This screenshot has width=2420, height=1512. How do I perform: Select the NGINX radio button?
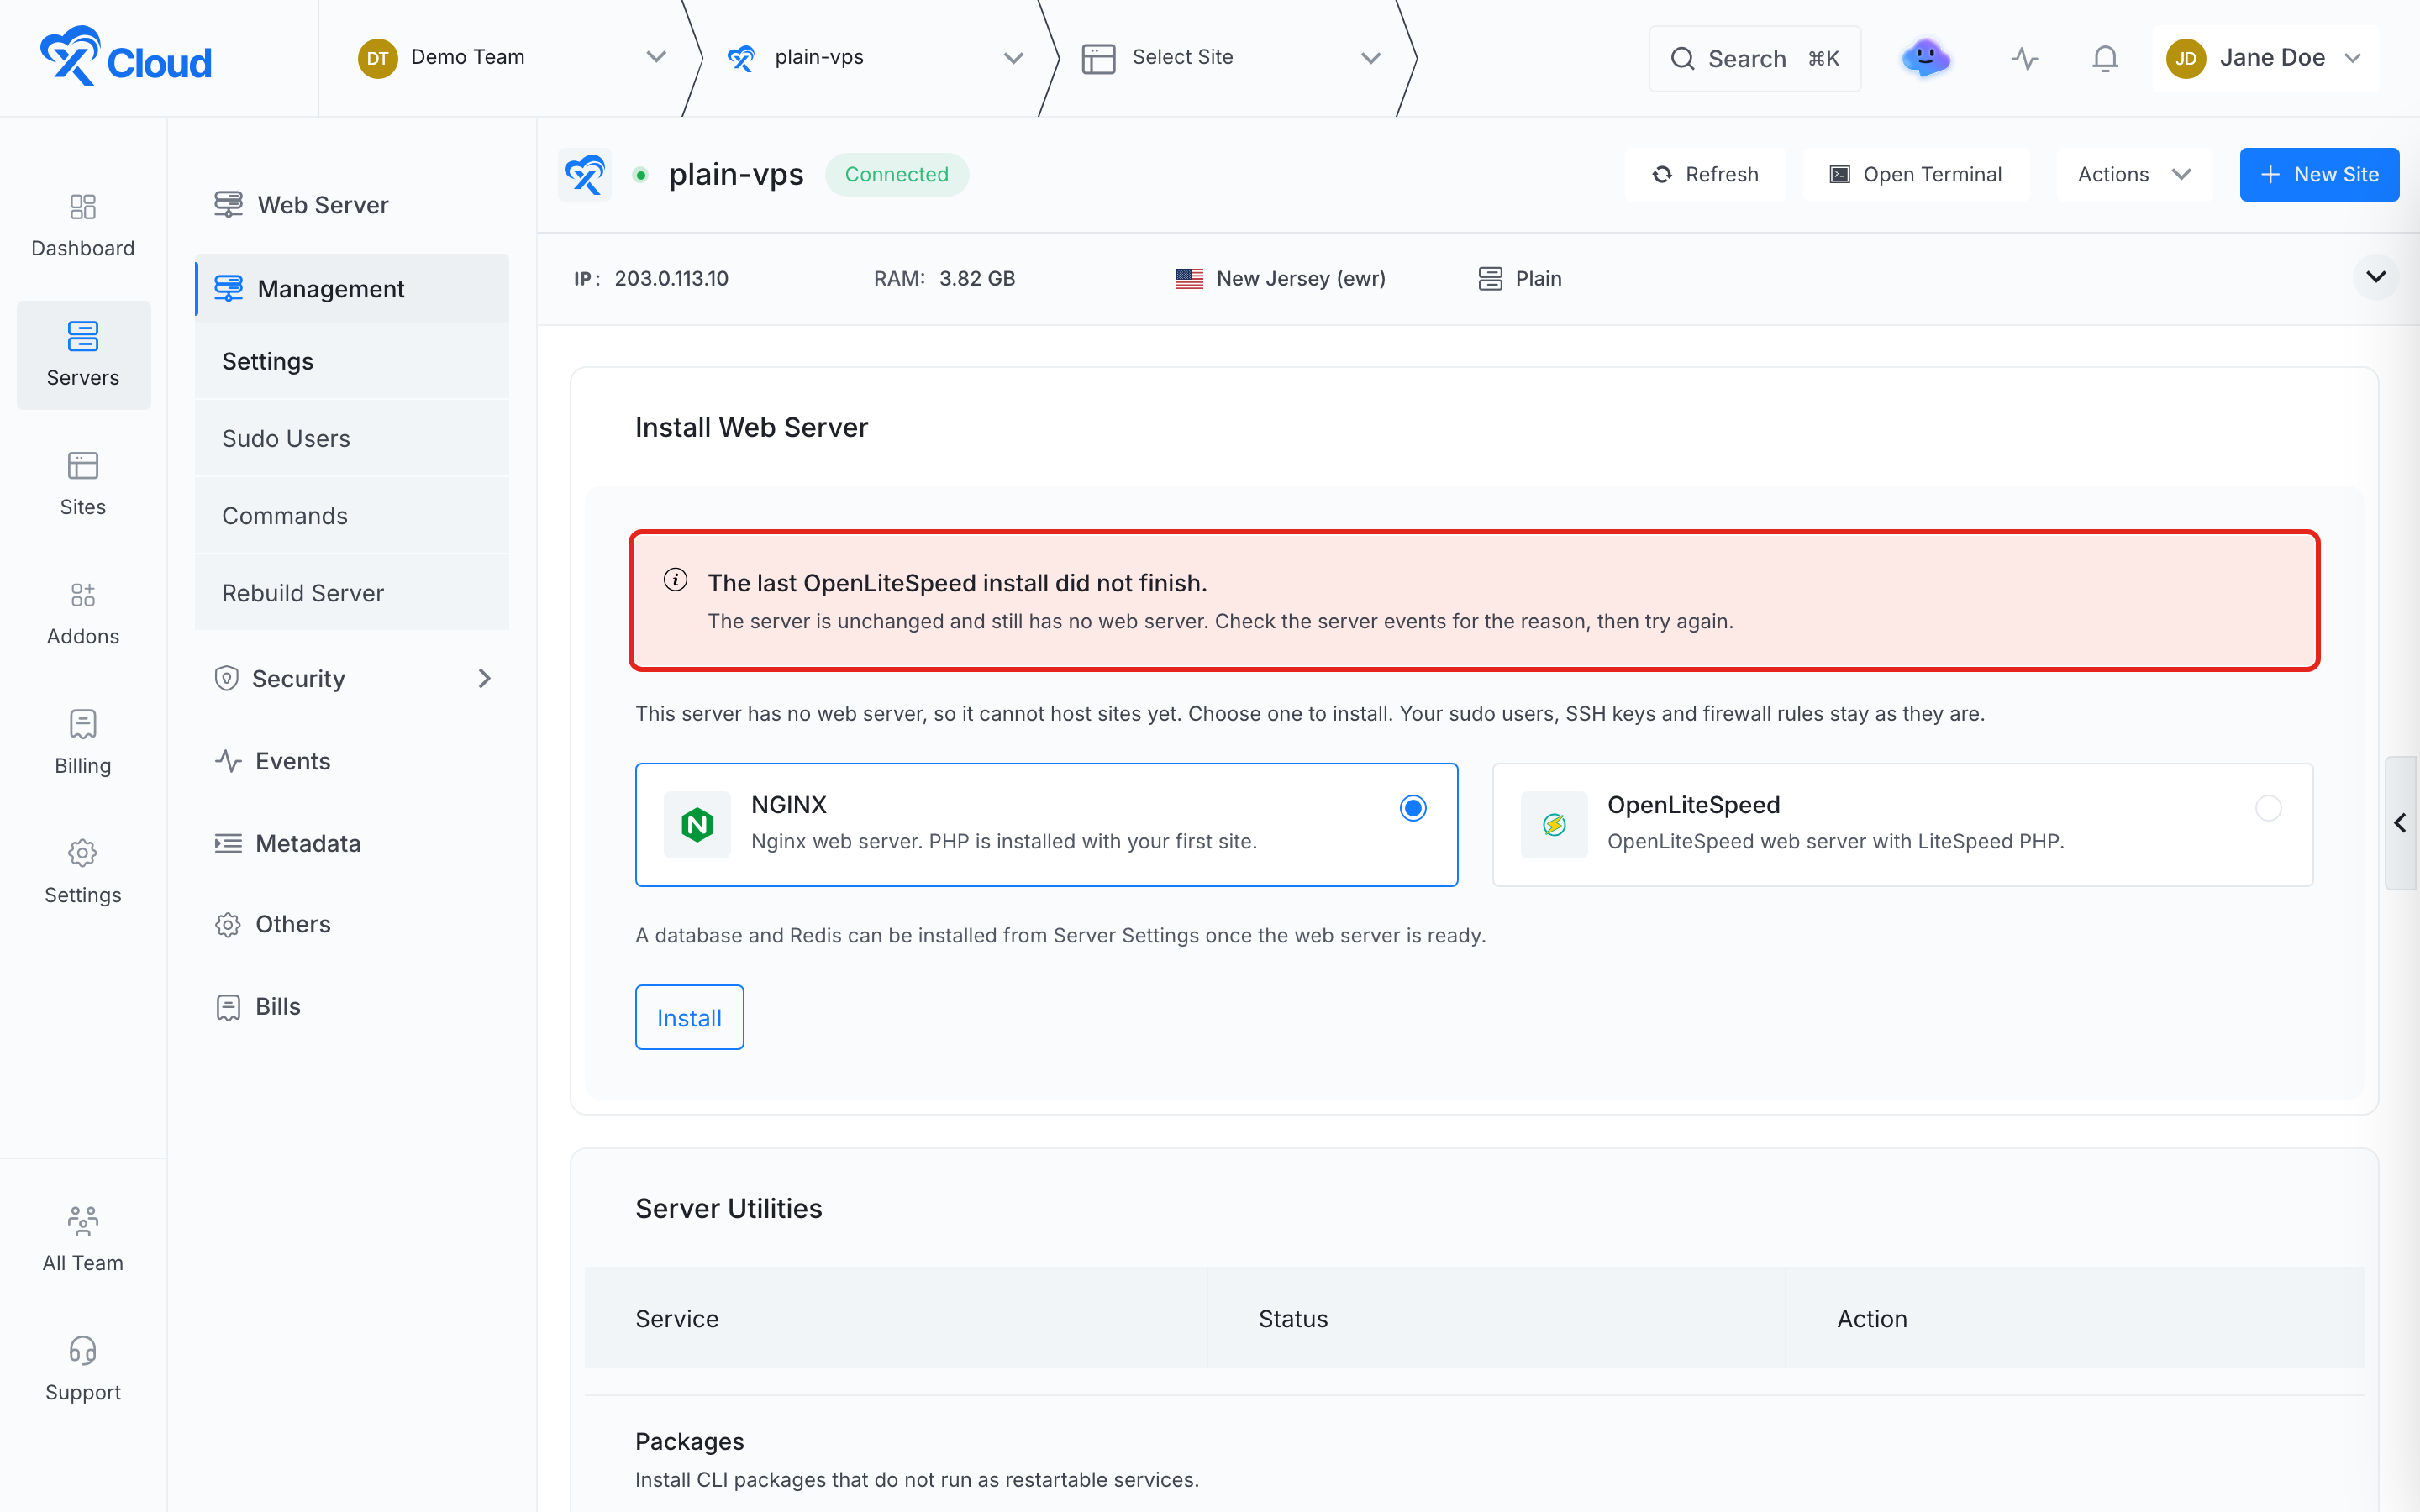(1413, 808)
